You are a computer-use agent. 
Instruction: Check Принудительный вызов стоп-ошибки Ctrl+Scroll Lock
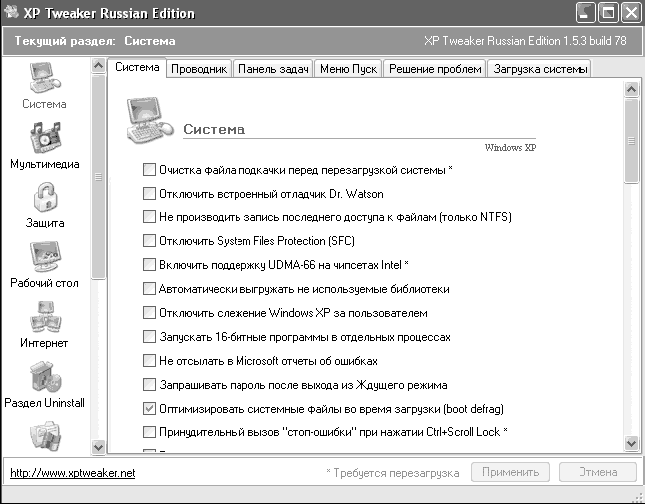coord(149,432)
